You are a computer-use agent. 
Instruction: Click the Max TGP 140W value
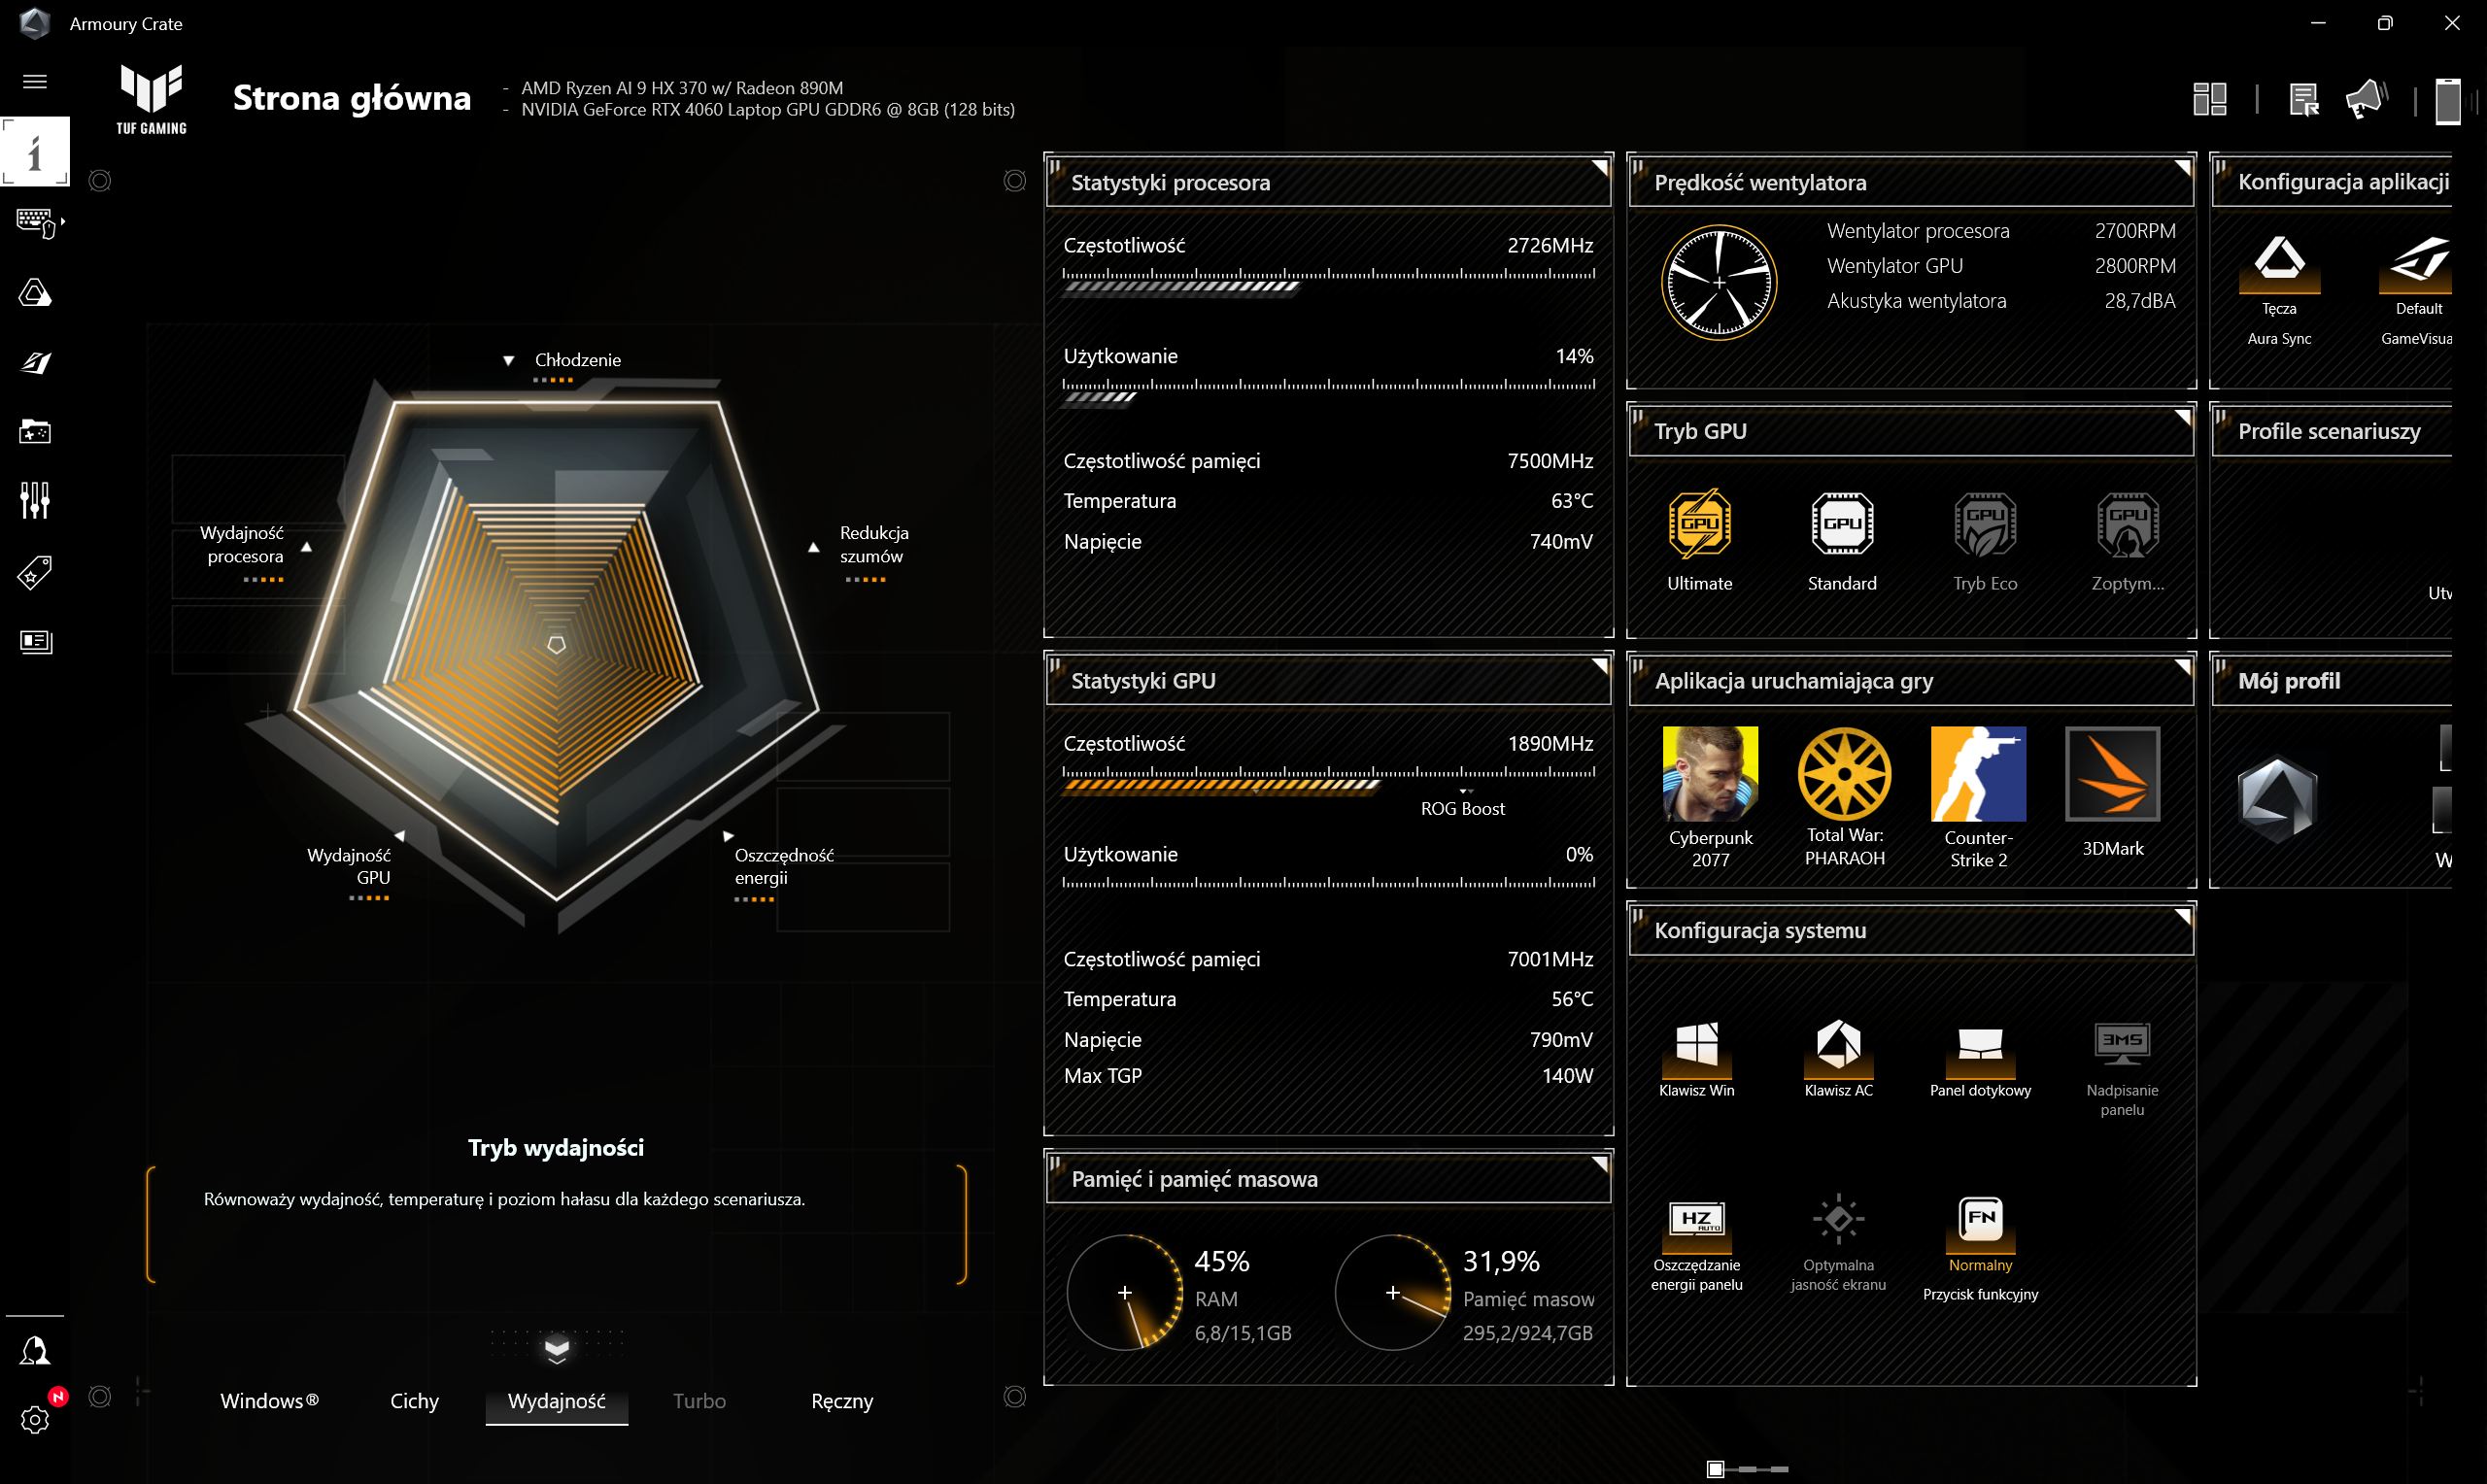[1566, 1075]
